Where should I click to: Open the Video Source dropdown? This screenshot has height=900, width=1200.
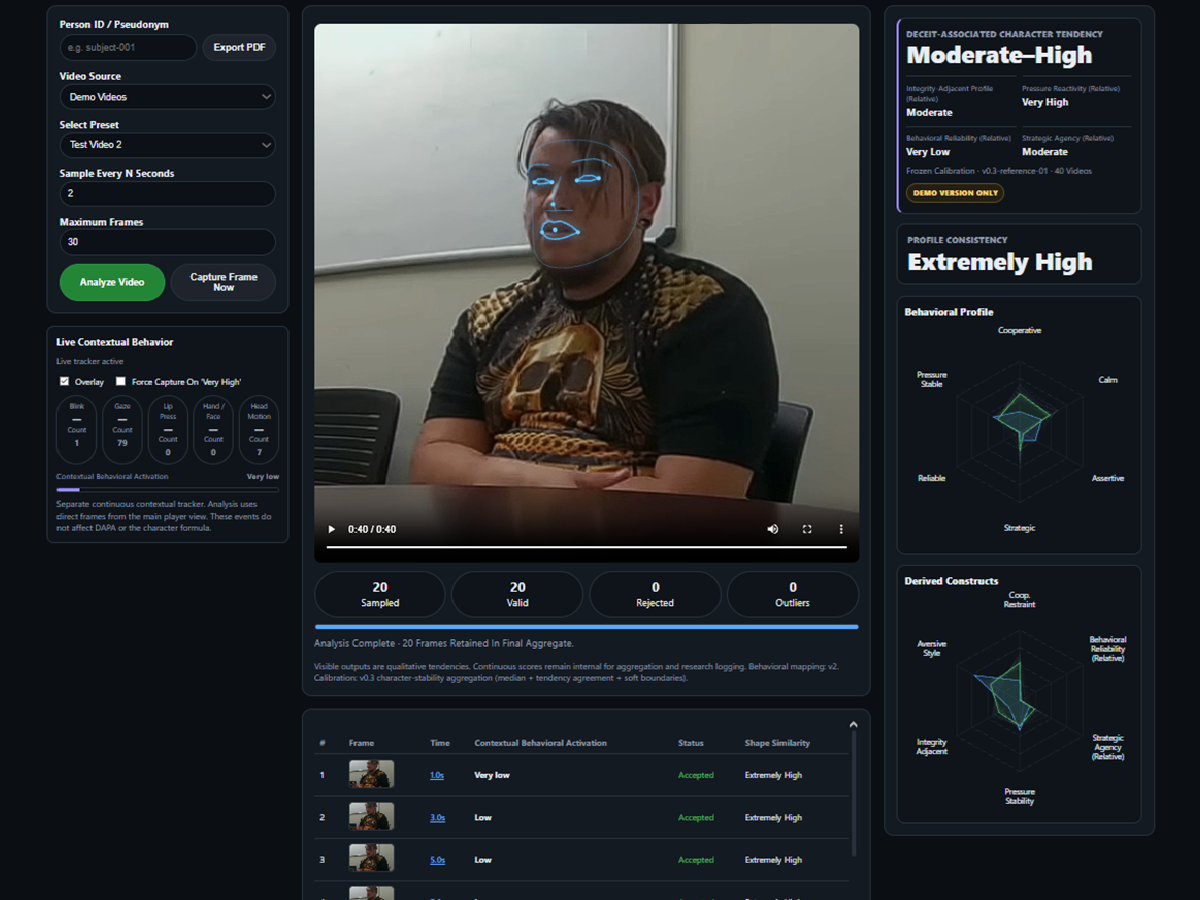167,97
